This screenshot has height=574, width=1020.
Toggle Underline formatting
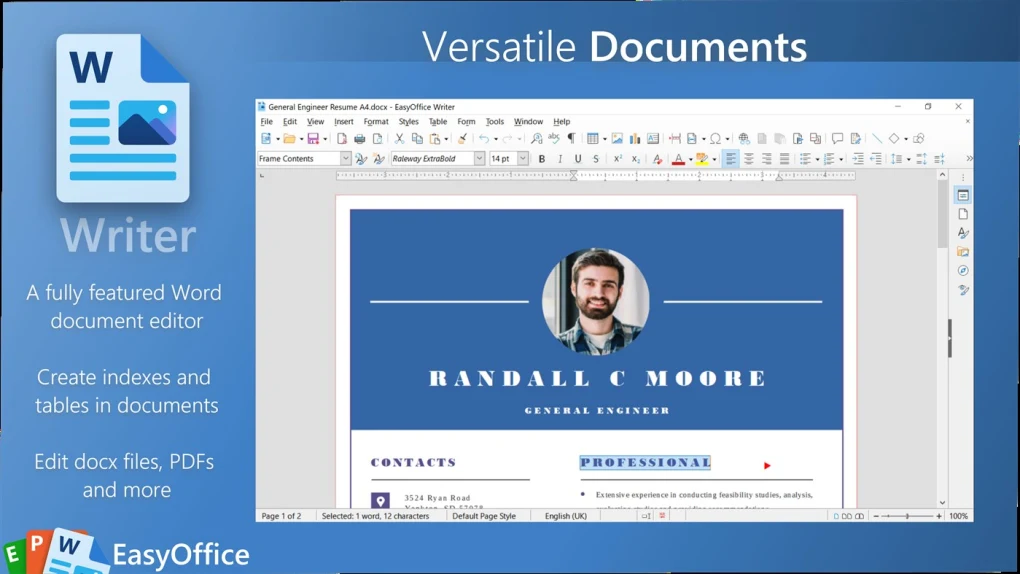tap(577, 159)
